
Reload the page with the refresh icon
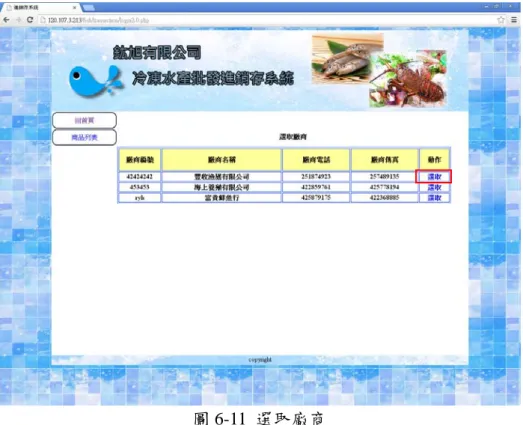click(30, 20)
